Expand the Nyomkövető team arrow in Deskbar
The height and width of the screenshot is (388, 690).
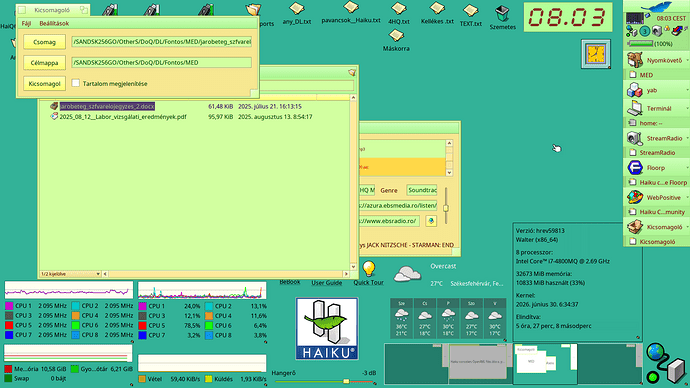(x=687, y=60)
